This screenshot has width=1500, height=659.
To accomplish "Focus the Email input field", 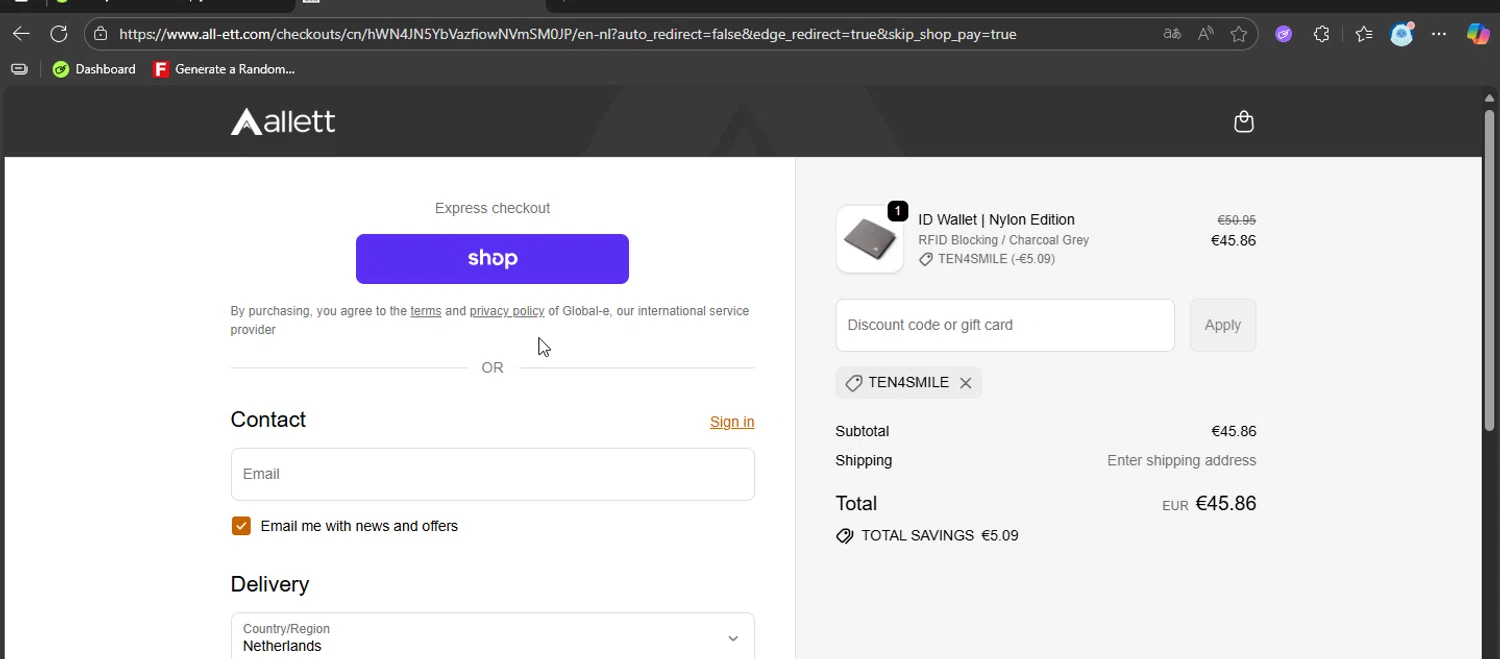I will (492, 474).
